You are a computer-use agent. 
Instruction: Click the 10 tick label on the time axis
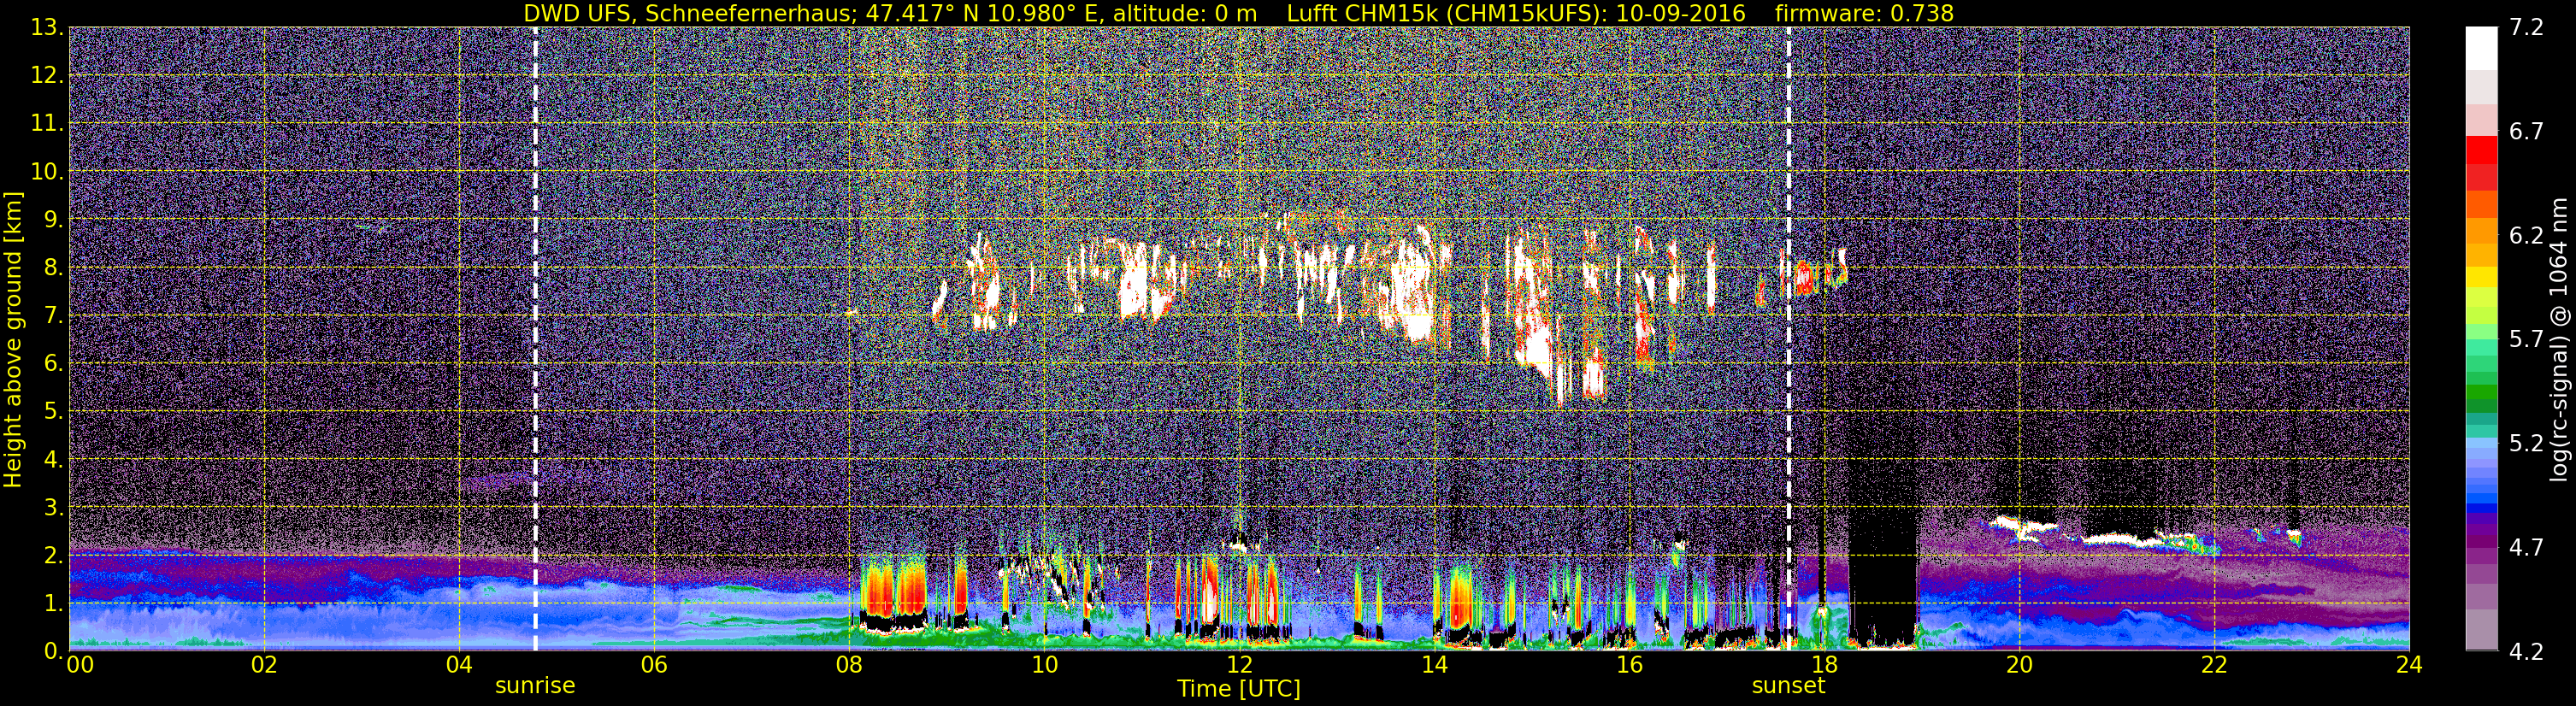coord(1044,665)
